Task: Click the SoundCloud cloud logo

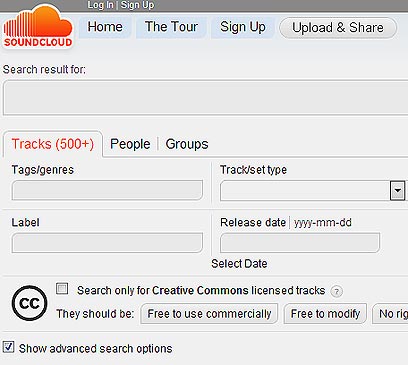Action: pos(38,27)
